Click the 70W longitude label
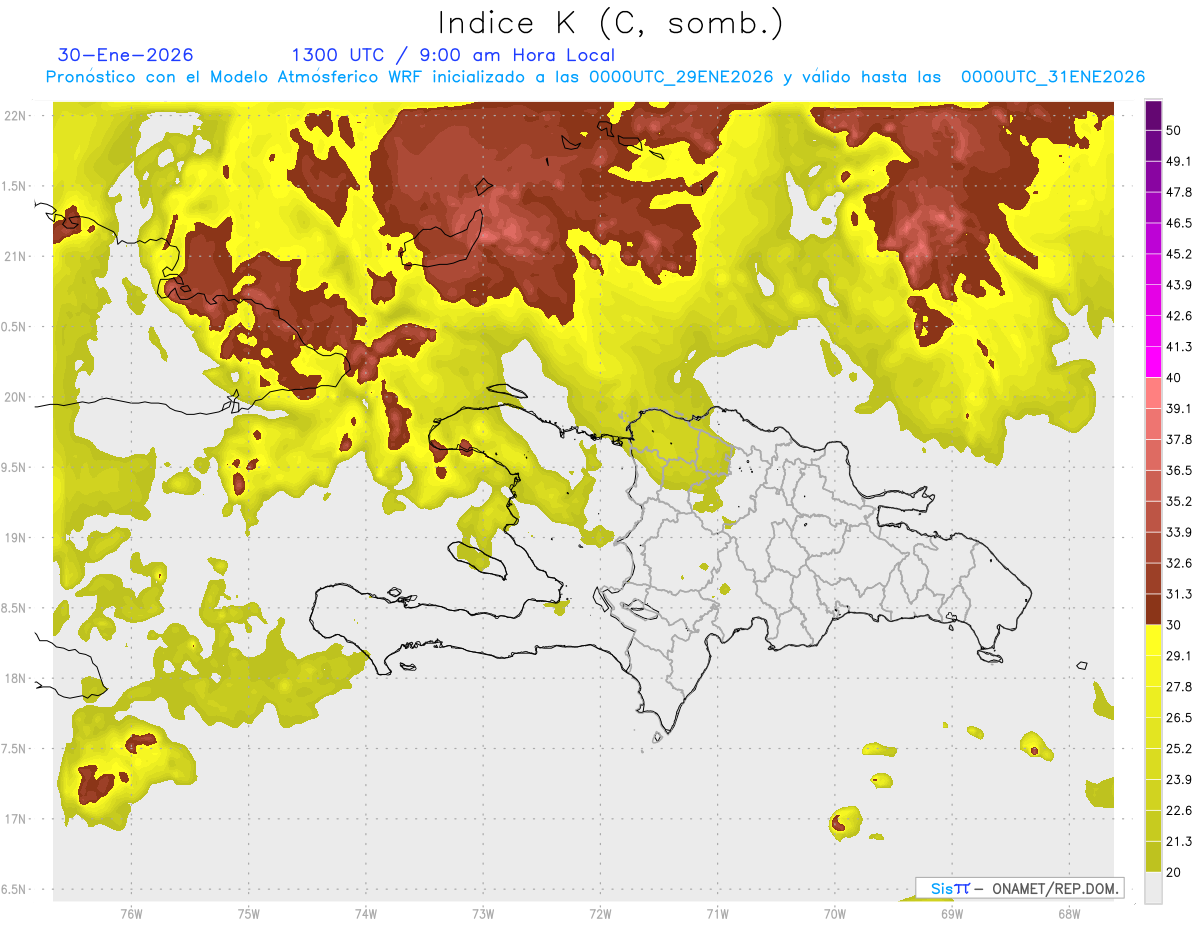Screen dimensions: 1200x927 835,914
